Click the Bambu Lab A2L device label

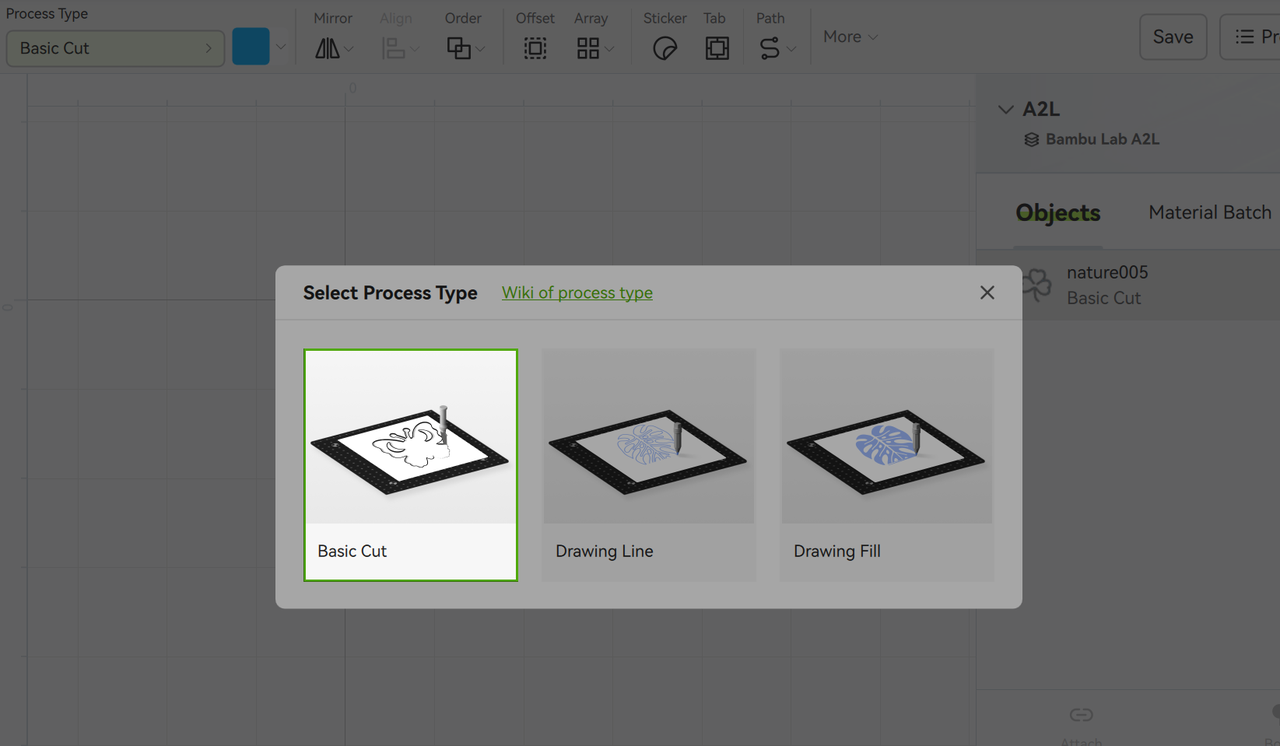1103,139
